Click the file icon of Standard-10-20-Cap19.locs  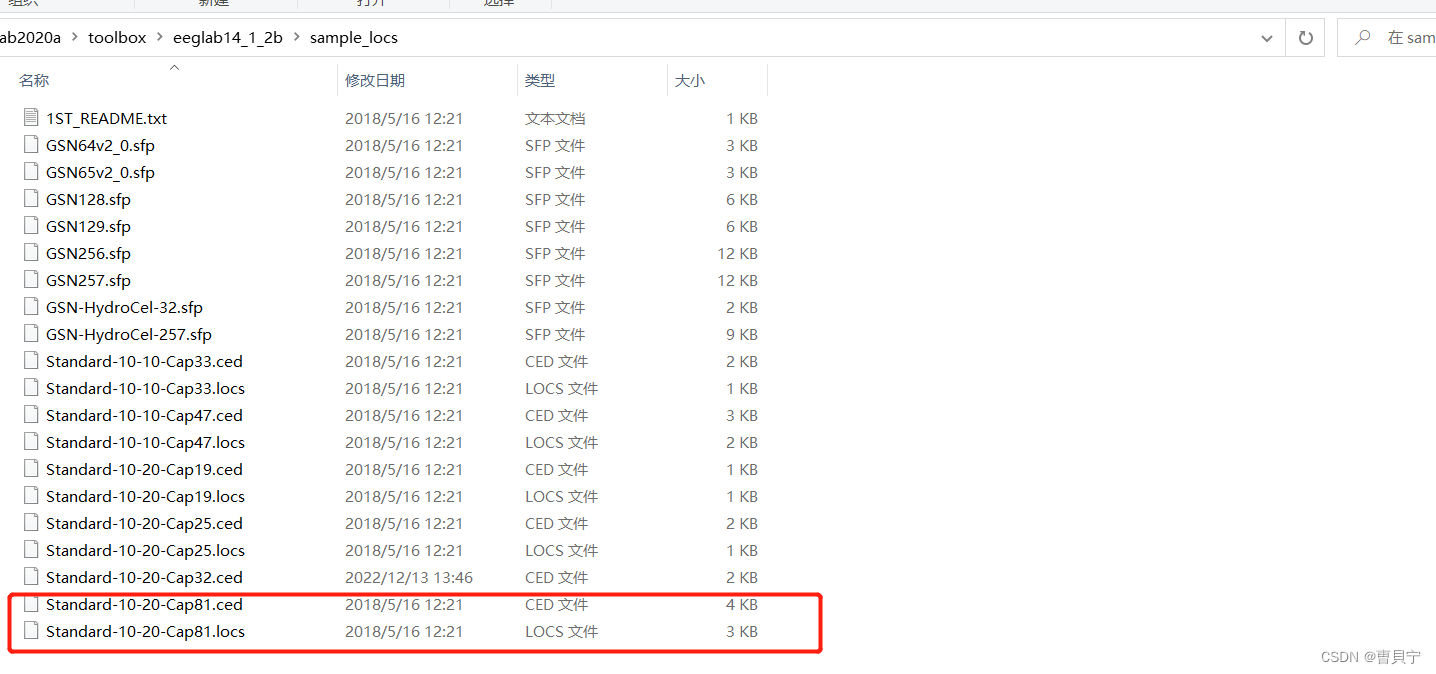[30, 496]
